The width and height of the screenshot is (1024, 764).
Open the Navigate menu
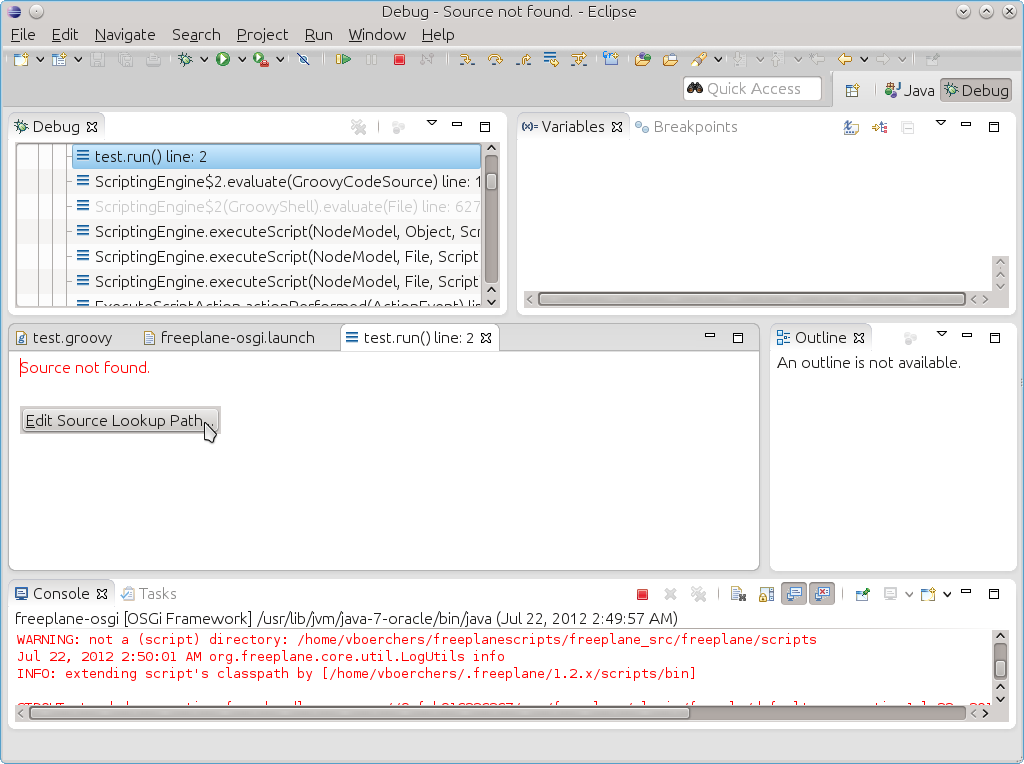(125, 34)
